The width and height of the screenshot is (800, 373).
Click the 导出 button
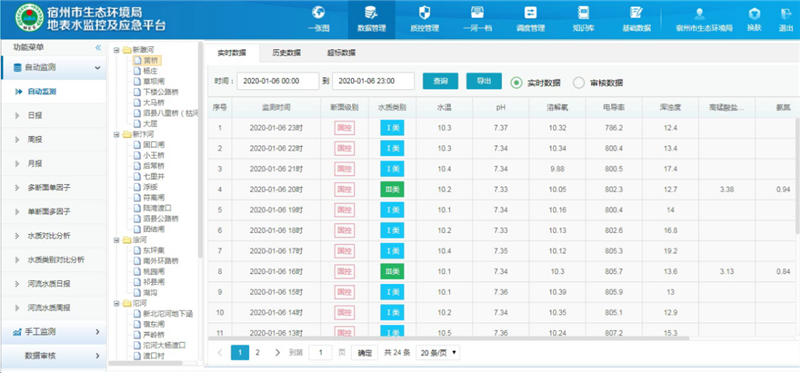[x=484, y=81]
